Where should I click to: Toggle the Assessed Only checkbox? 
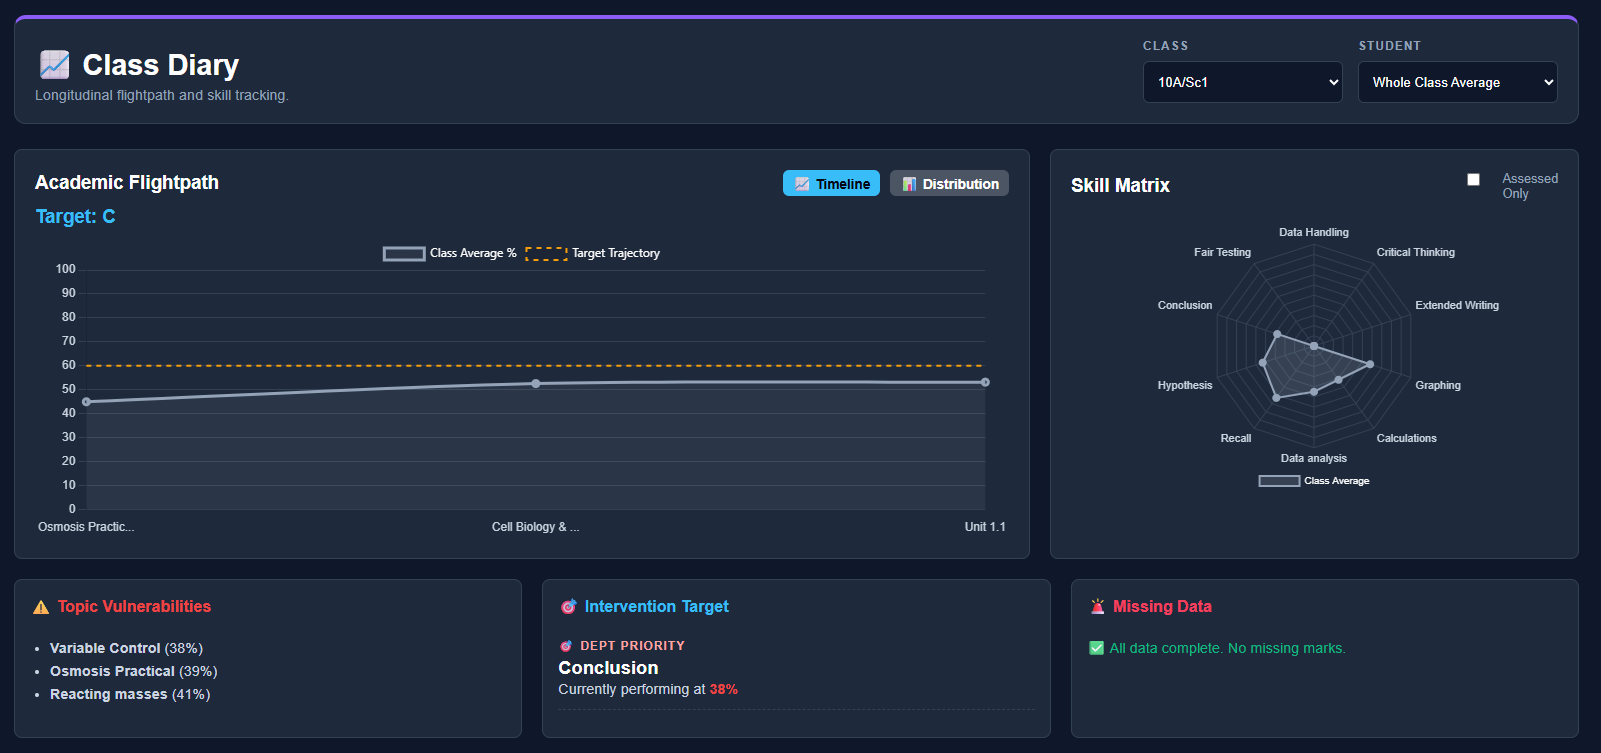1473,180
